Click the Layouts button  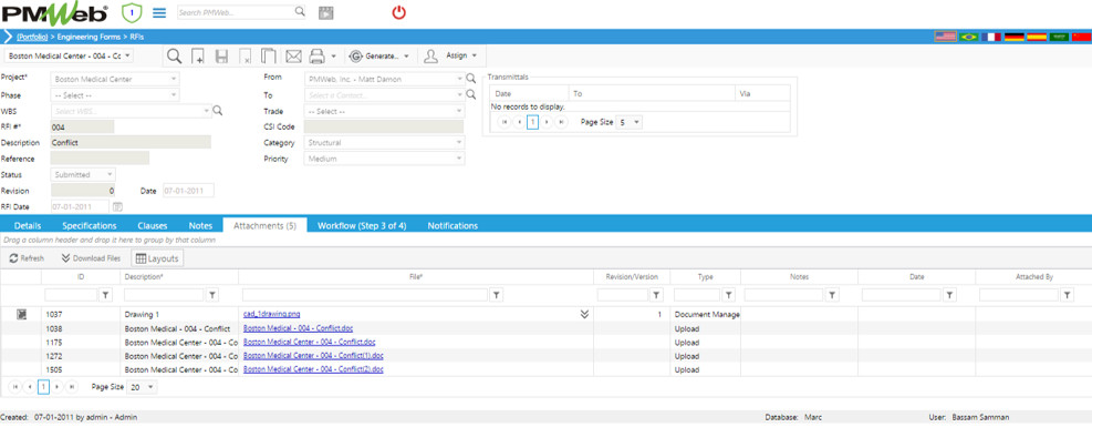point(157,258)
